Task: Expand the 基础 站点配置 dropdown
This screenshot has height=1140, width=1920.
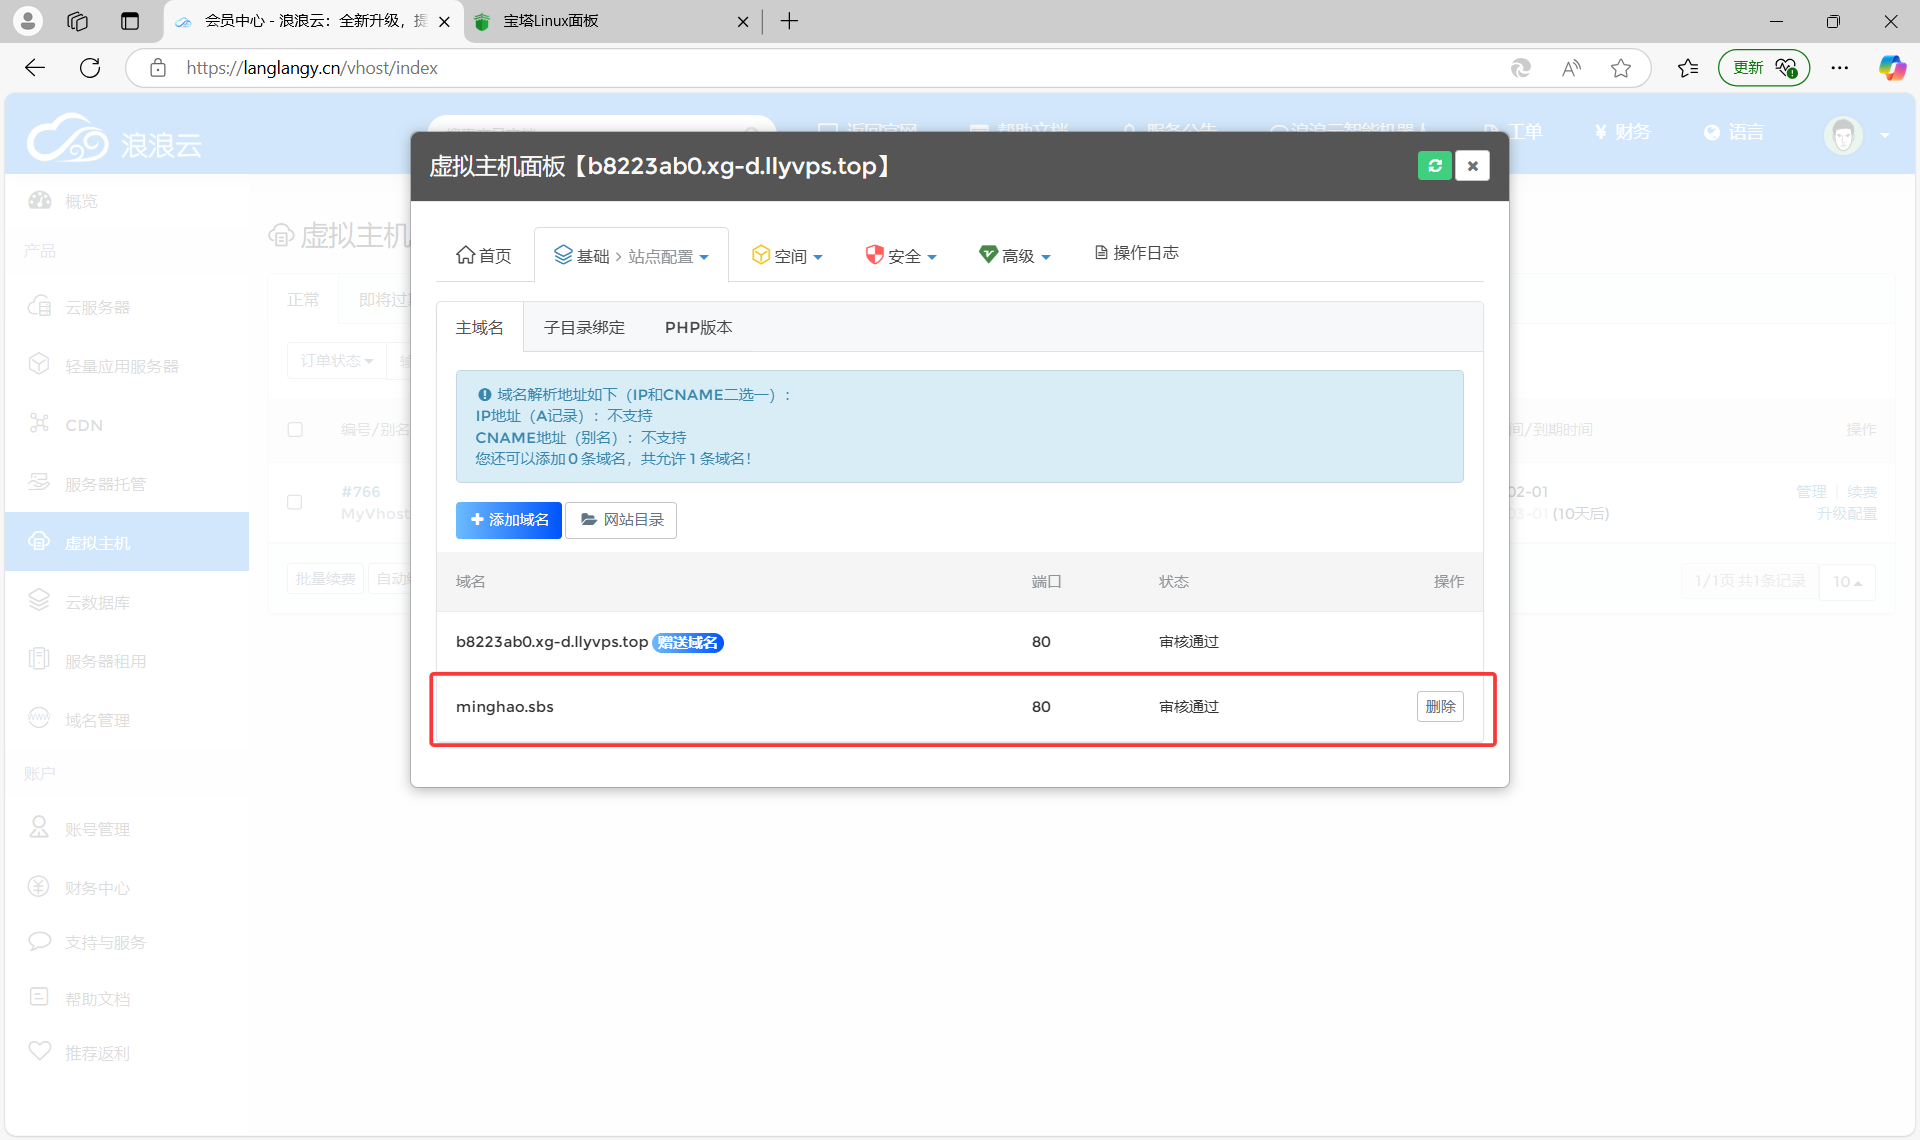Action: click(632, 256)
